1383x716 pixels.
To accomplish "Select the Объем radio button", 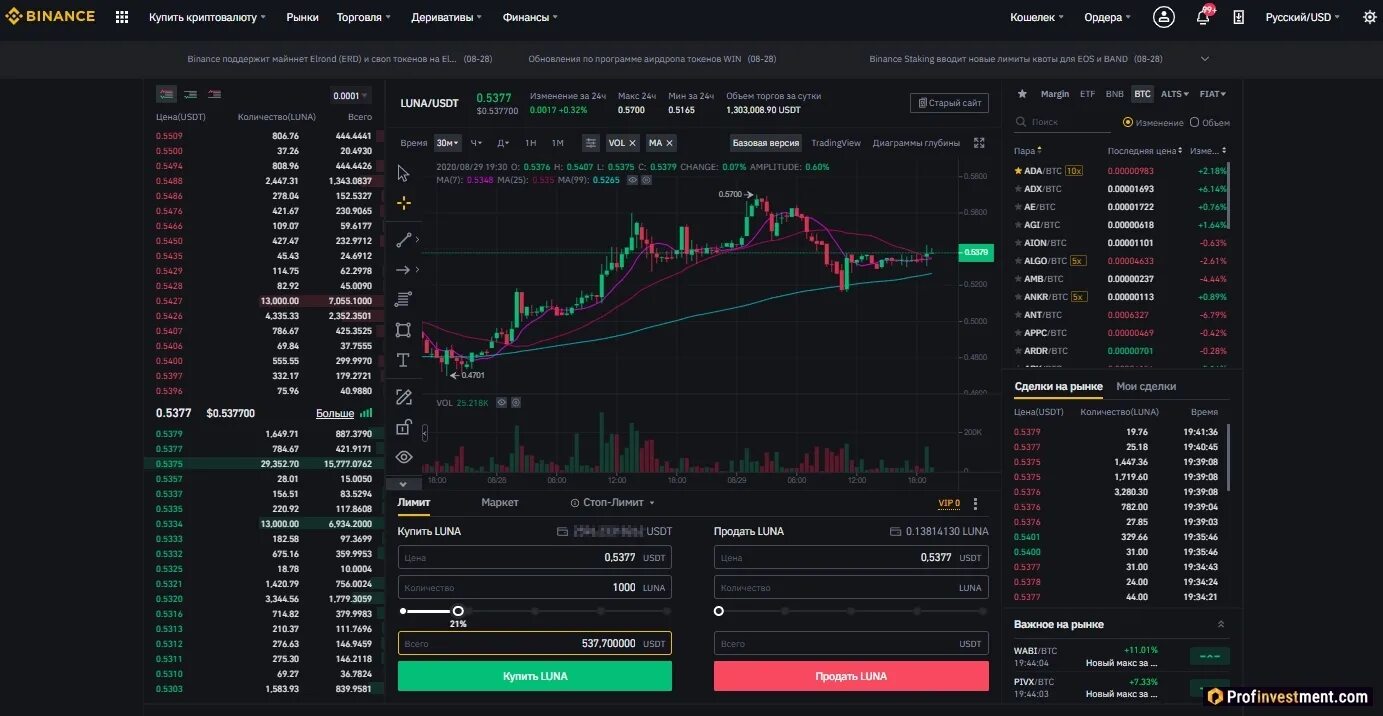I will point(1194,122).
